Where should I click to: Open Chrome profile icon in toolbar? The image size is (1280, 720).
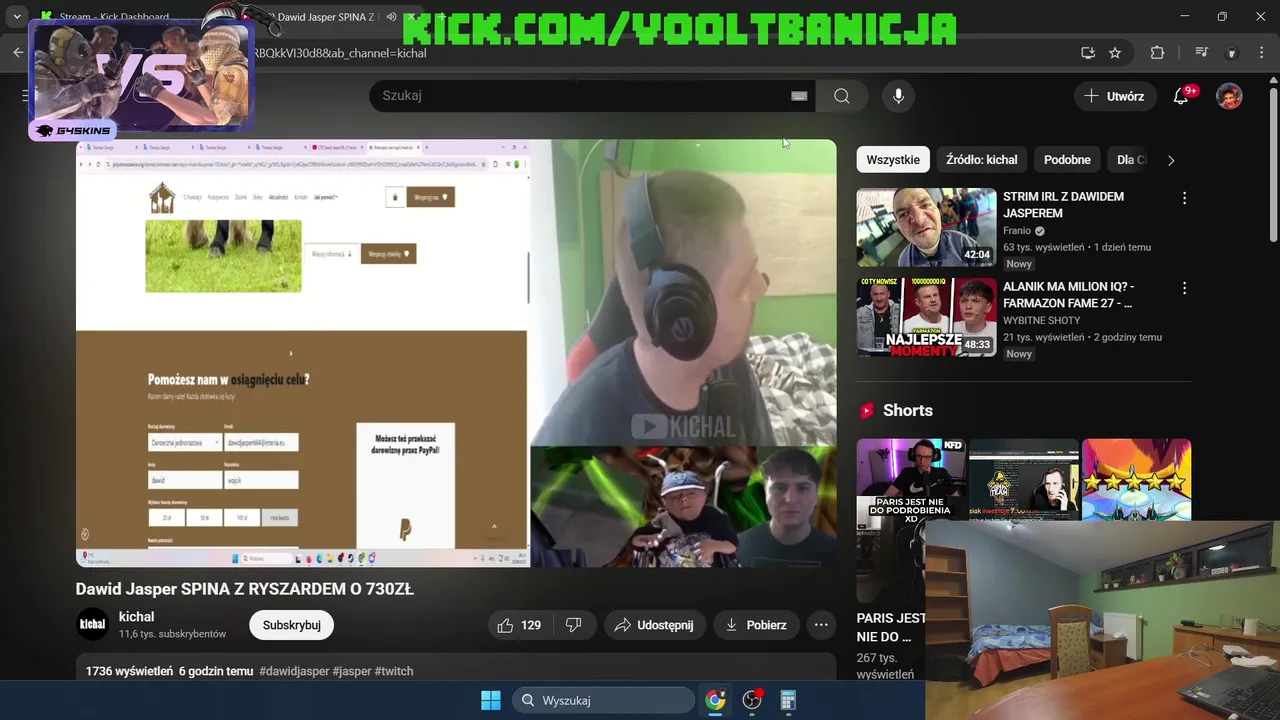[1232, 53]
